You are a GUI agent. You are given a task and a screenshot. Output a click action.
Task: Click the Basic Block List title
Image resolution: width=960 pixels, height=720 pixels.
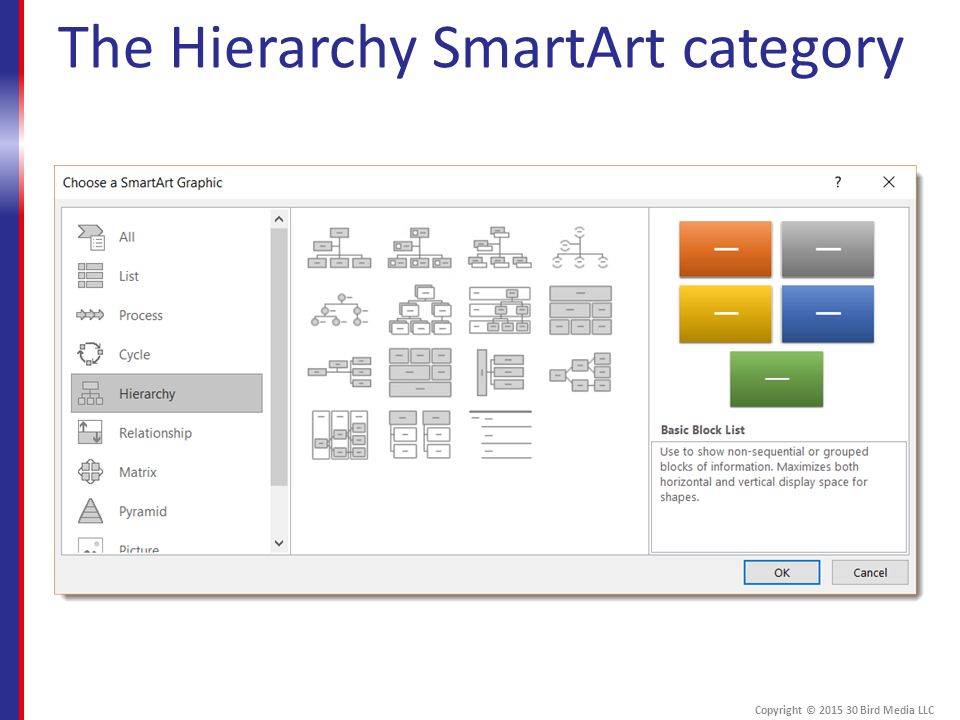coord(703,430)
